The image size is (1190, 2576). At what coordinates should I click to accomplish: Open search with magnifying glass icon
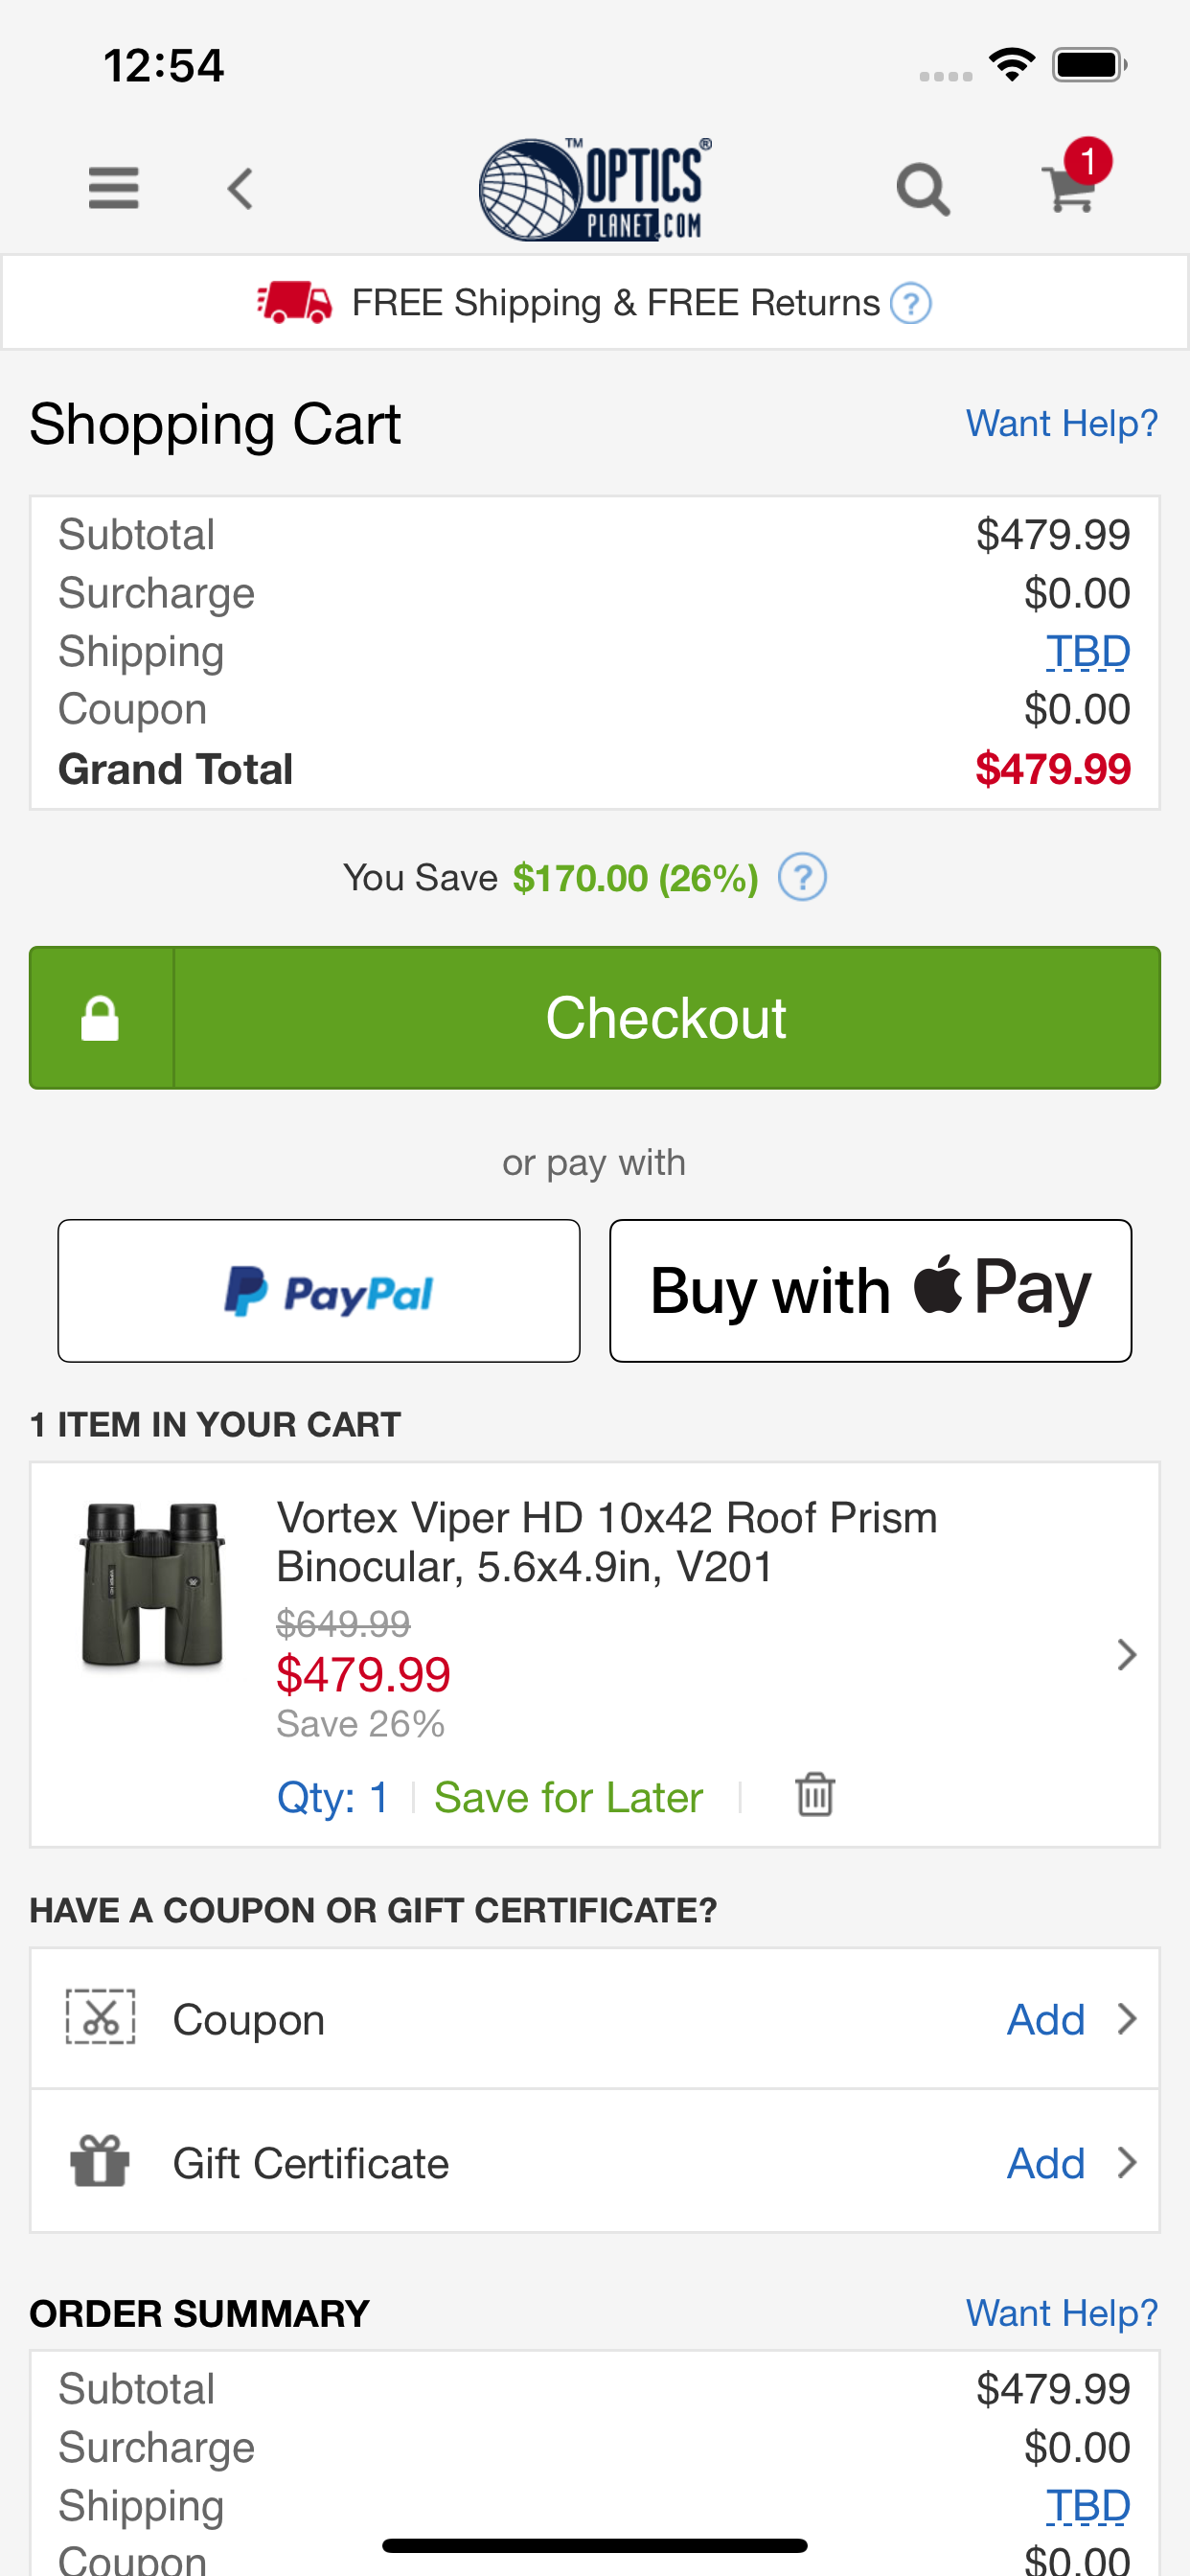922,189
